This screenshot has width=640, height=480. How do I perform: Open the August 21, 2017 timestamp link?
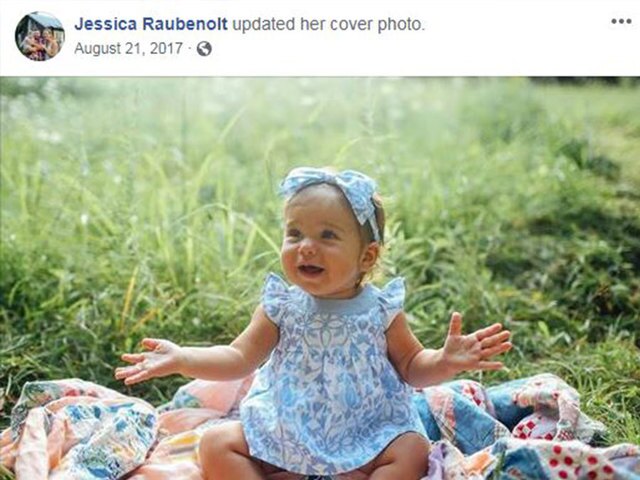(128, 49)
